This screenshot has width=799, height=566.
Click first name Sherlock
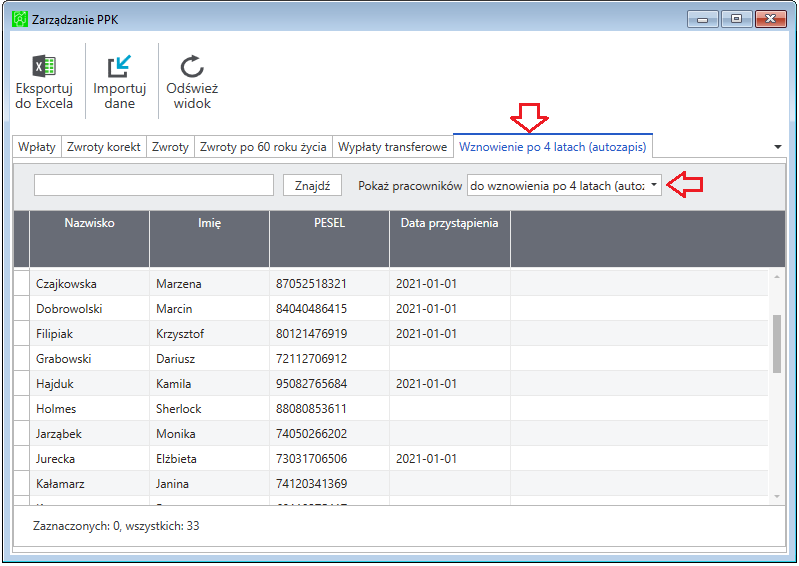[179, 409]
